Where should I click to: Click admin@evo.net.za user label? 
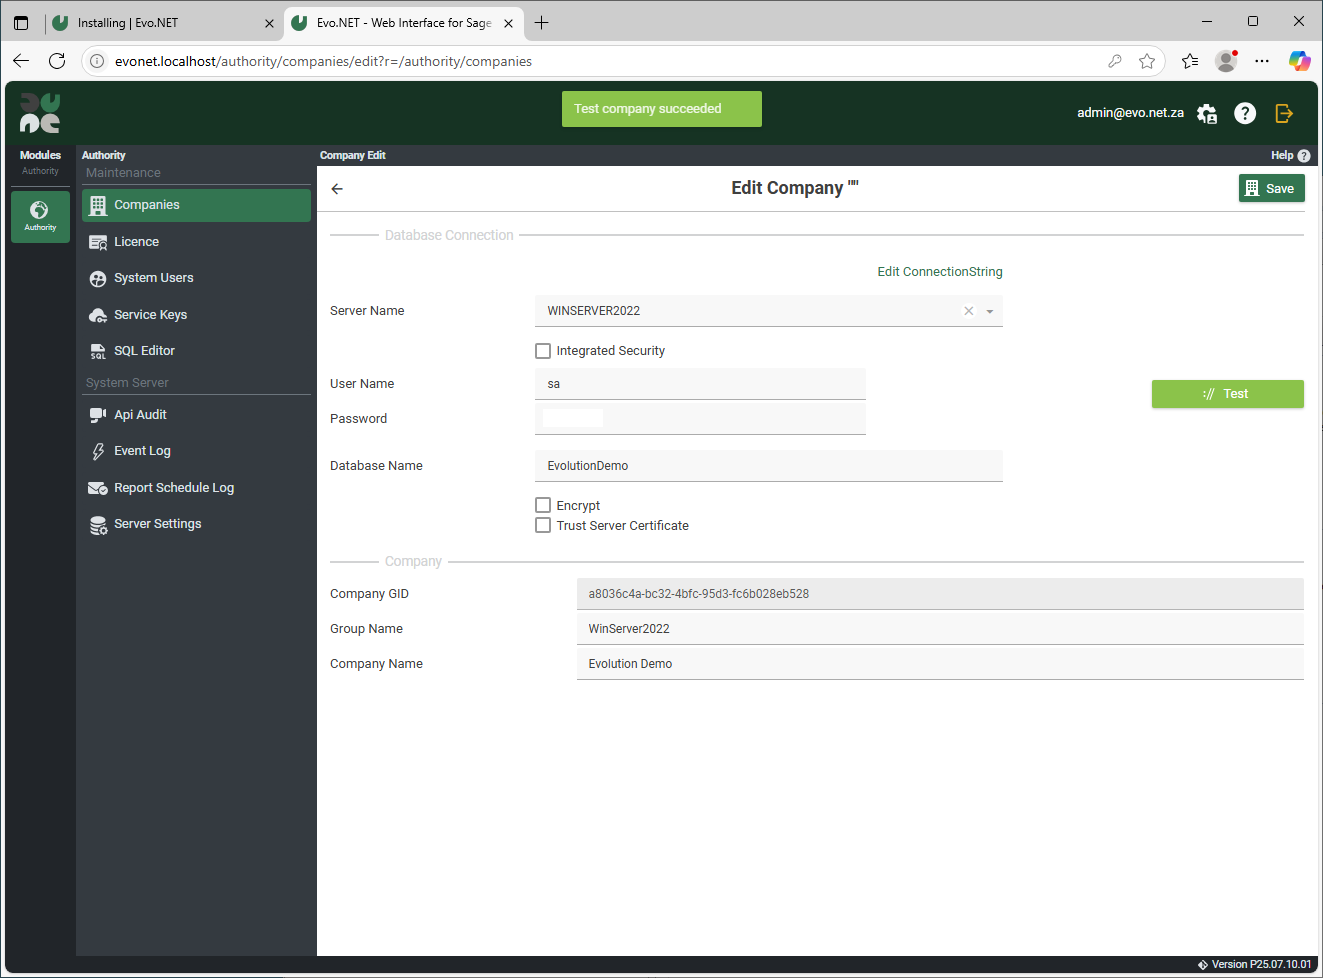[1130, 113]
